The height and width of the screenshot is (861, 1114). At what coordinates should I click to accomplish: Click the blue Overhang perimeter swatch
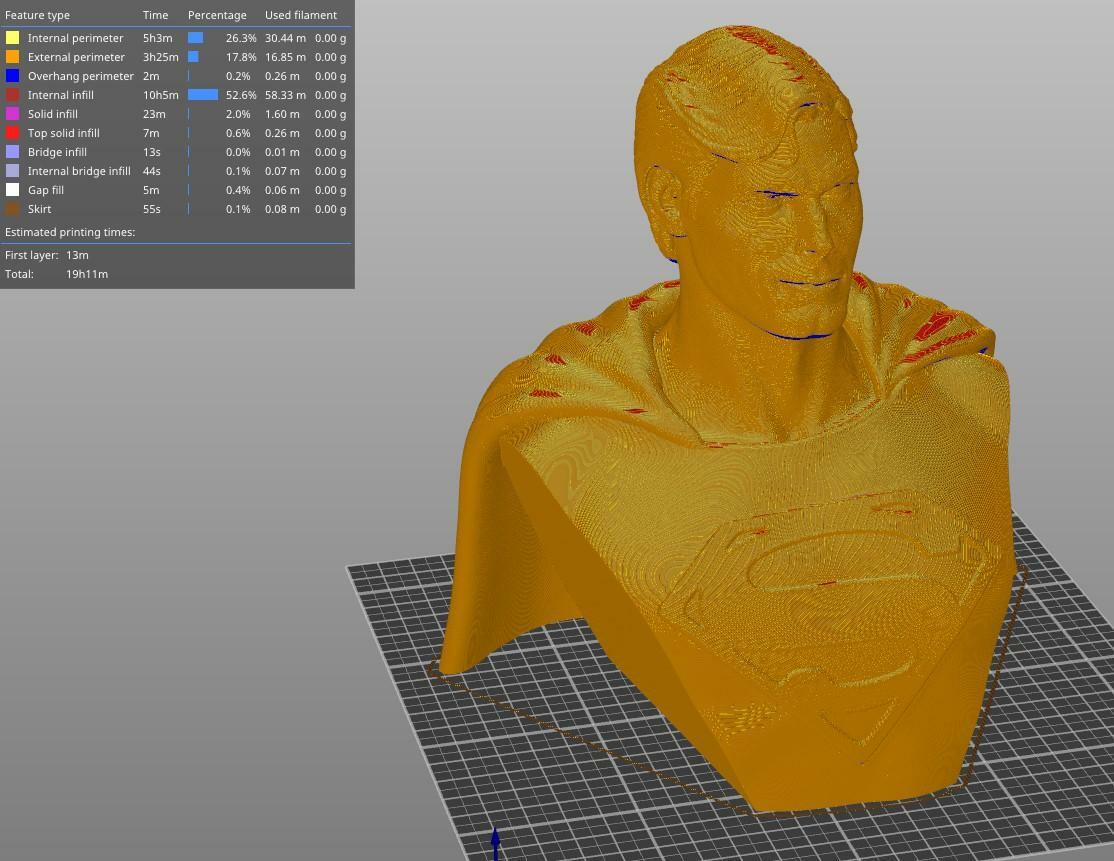12,76
